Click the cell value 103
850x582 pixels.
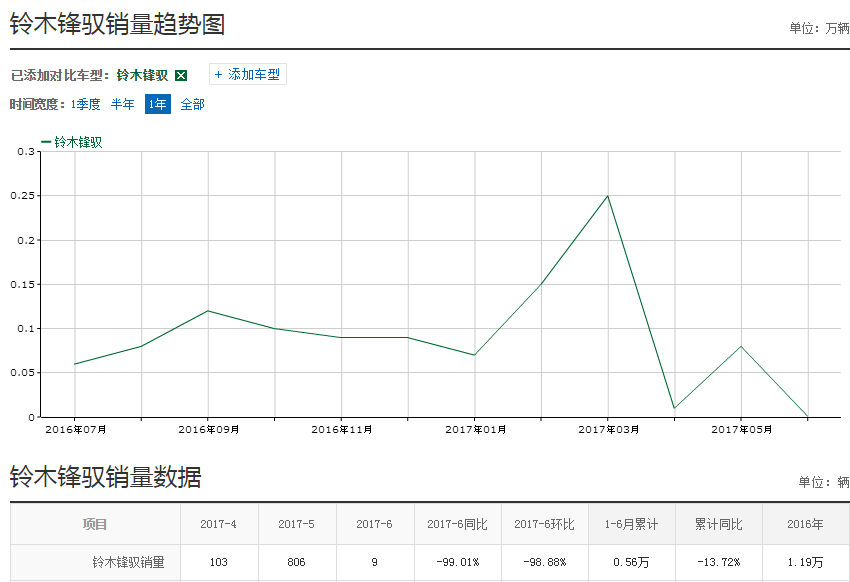point(218,562)
